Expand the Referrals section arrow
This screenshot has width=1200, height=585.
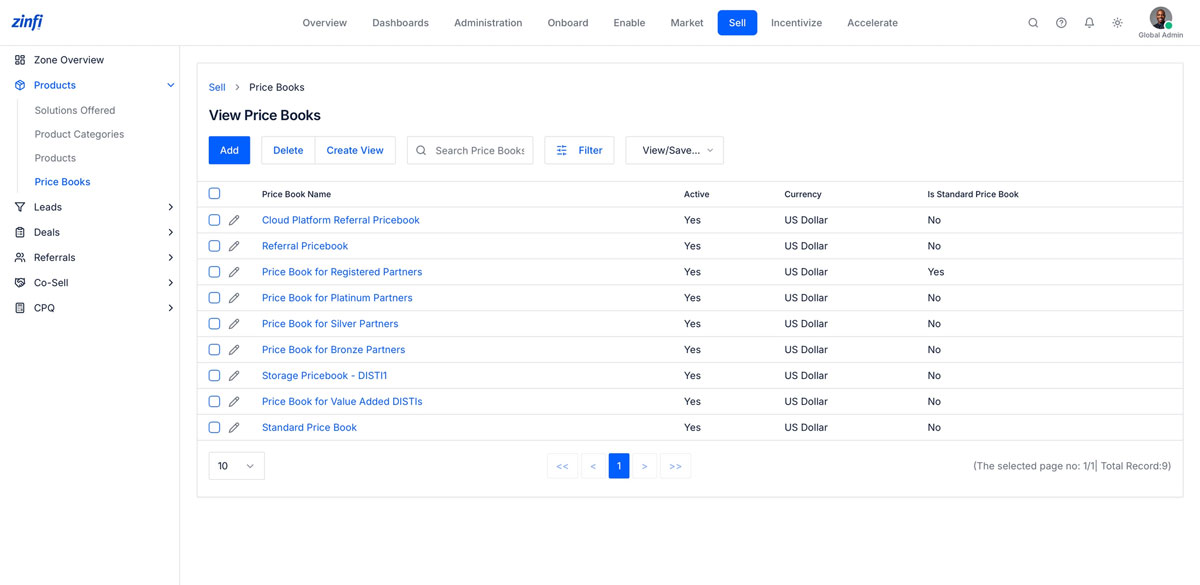tap(171, 257)
